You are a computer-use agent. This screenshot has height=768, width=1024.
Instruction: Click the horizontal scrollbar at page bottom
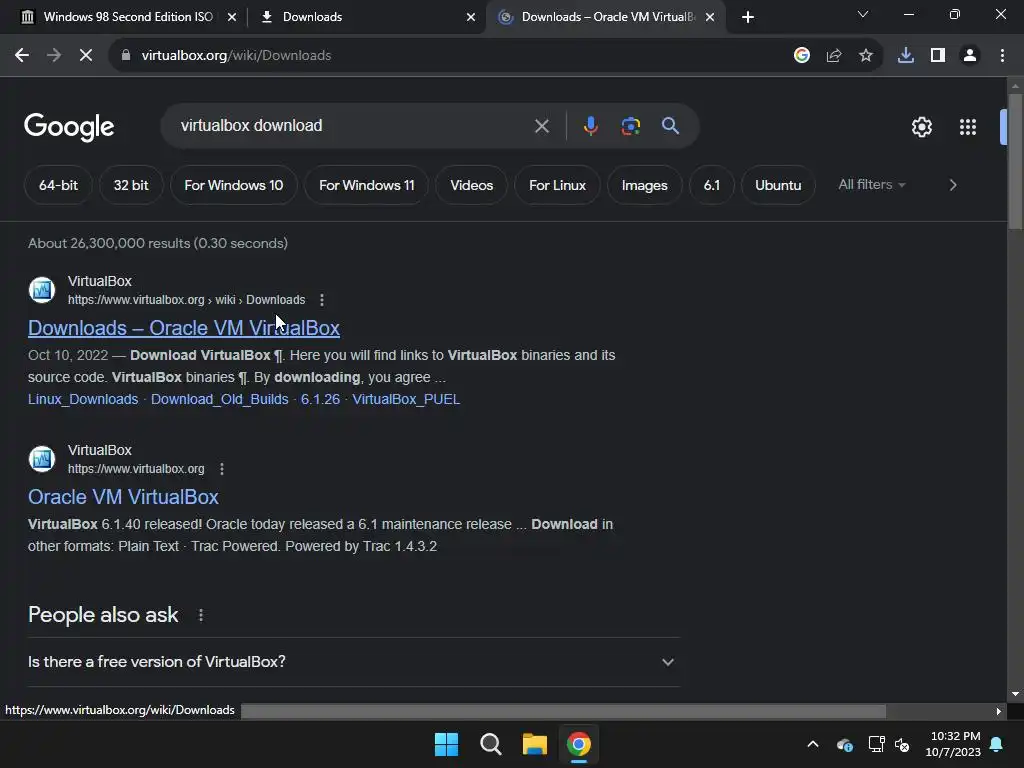[563, 711]
